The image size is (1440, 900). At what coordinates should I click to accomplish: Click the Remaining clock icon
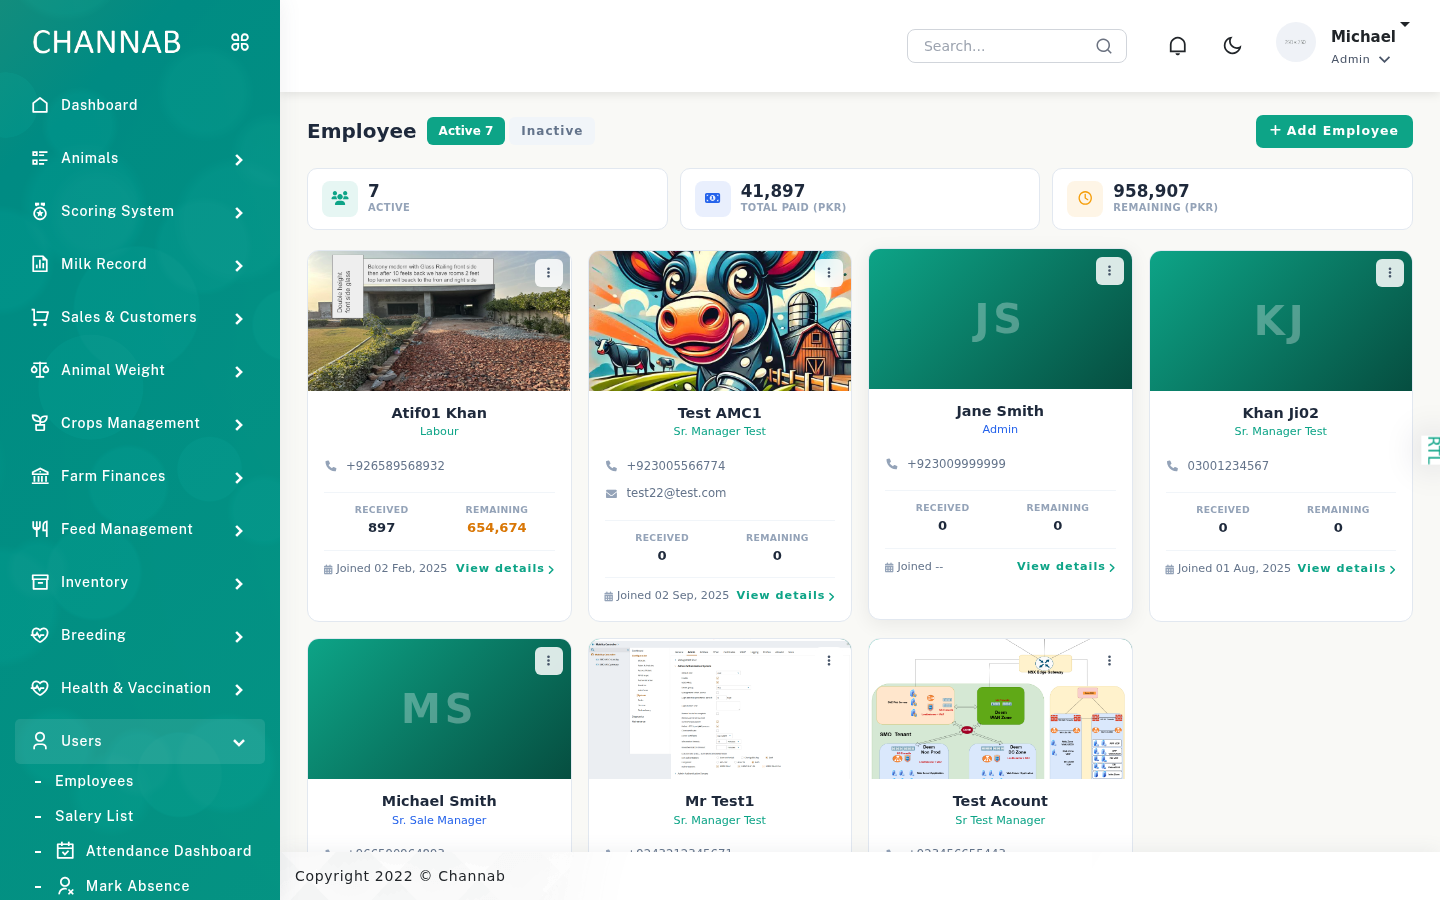pos(1085,198)
